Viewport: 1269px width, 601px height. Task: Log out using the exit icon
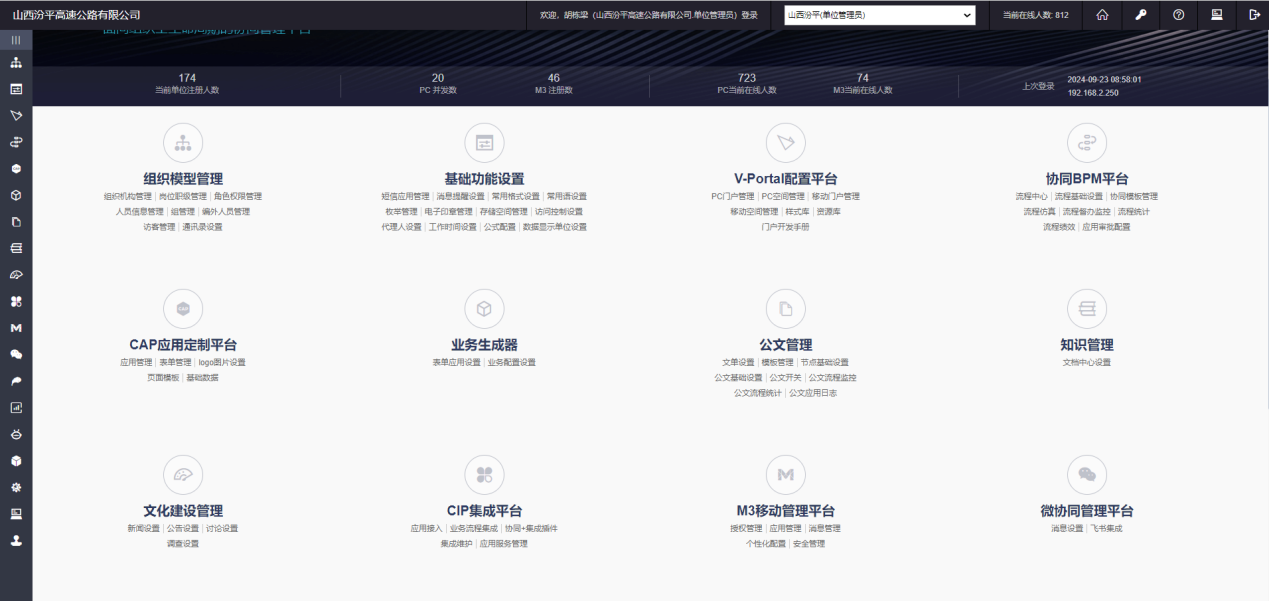[x=1254, y=15]
